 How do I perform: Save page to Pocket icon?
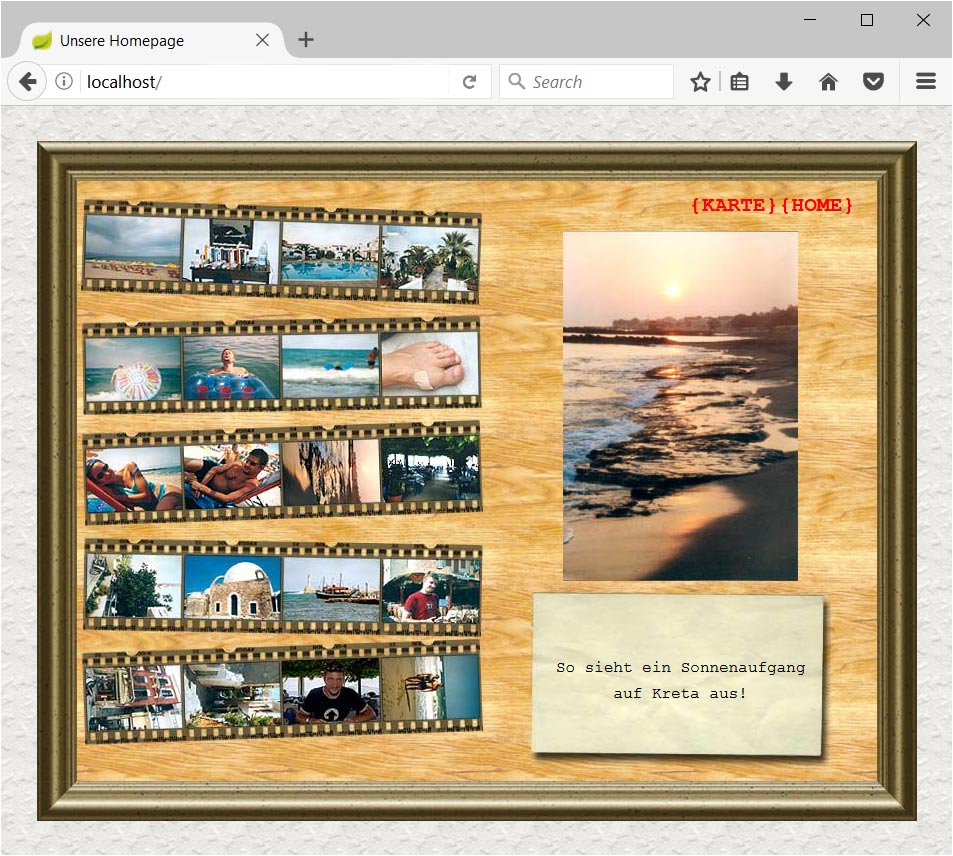873,81
